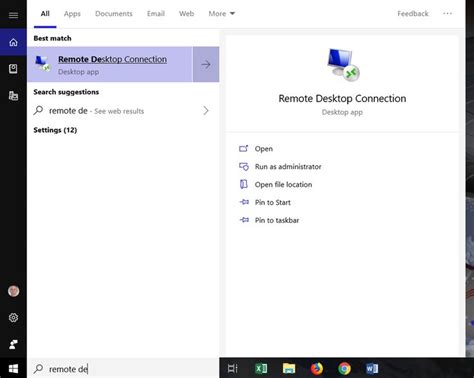Click the large Remote Desktop Connection icon
The image size is (474, 378).
(x=343, y=65)
